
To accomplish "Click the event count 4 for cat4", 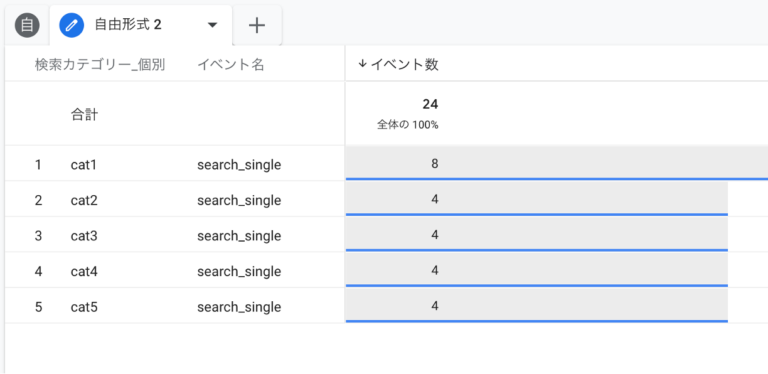I will 434,270.
